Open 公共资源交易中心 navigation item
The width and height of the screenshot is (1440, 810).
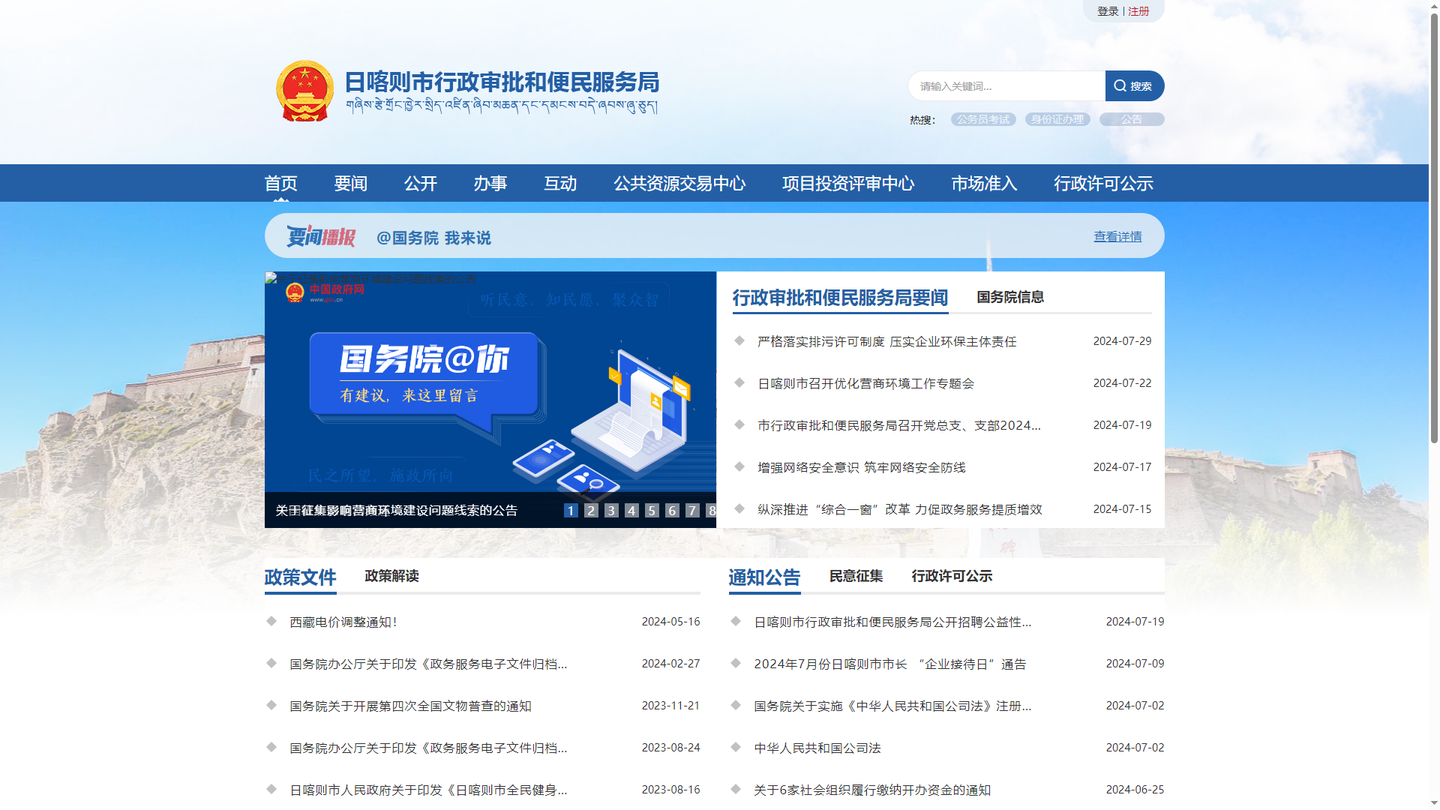click(680, 183)
